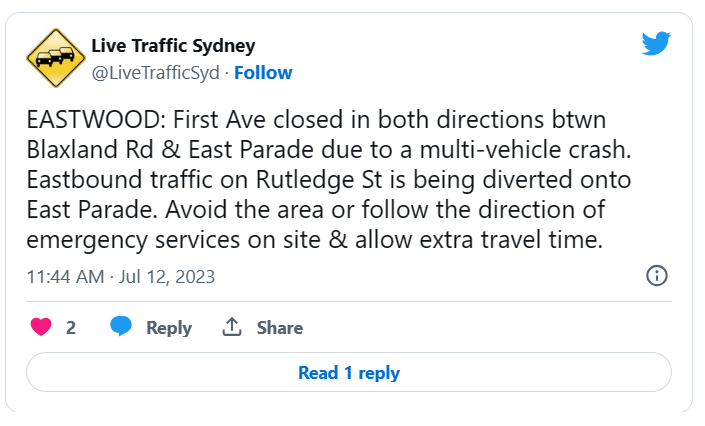
Task: Click the Rutledge St mention in the tweet
Action: (319, 179)
